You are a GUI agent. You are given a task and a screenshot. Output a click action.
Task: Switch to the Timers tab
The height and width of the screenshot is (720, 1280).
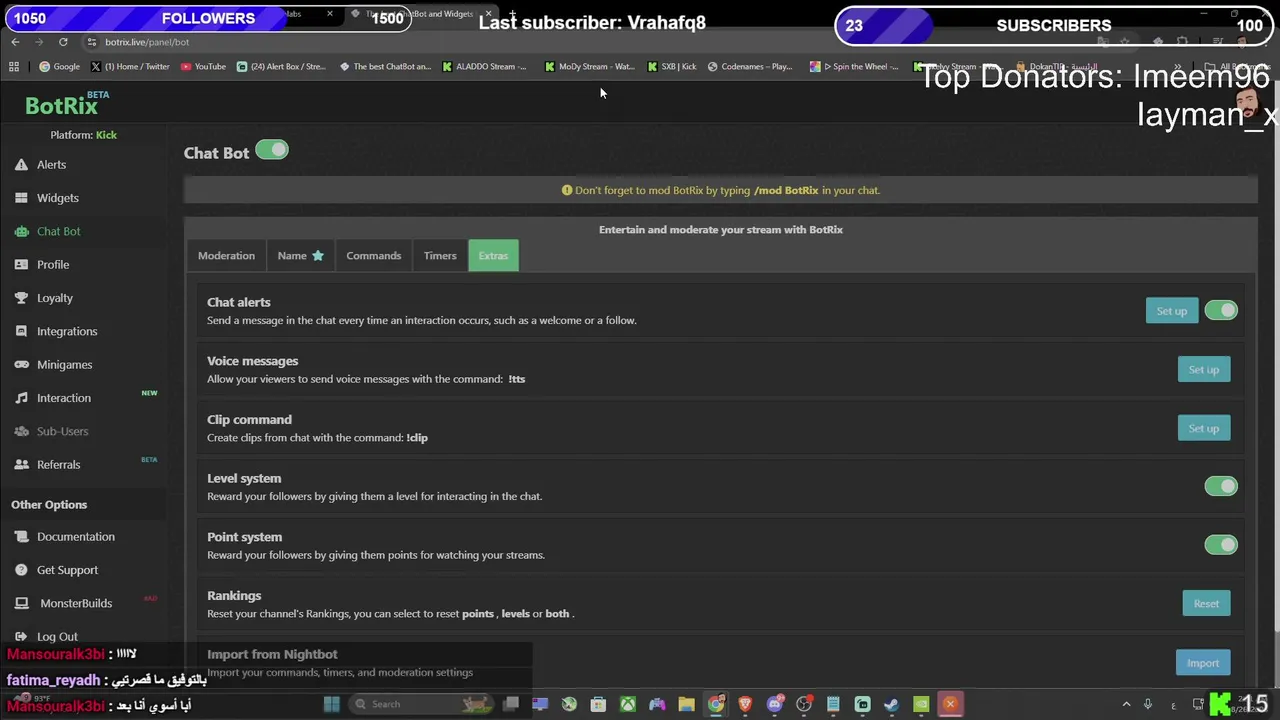440,256
